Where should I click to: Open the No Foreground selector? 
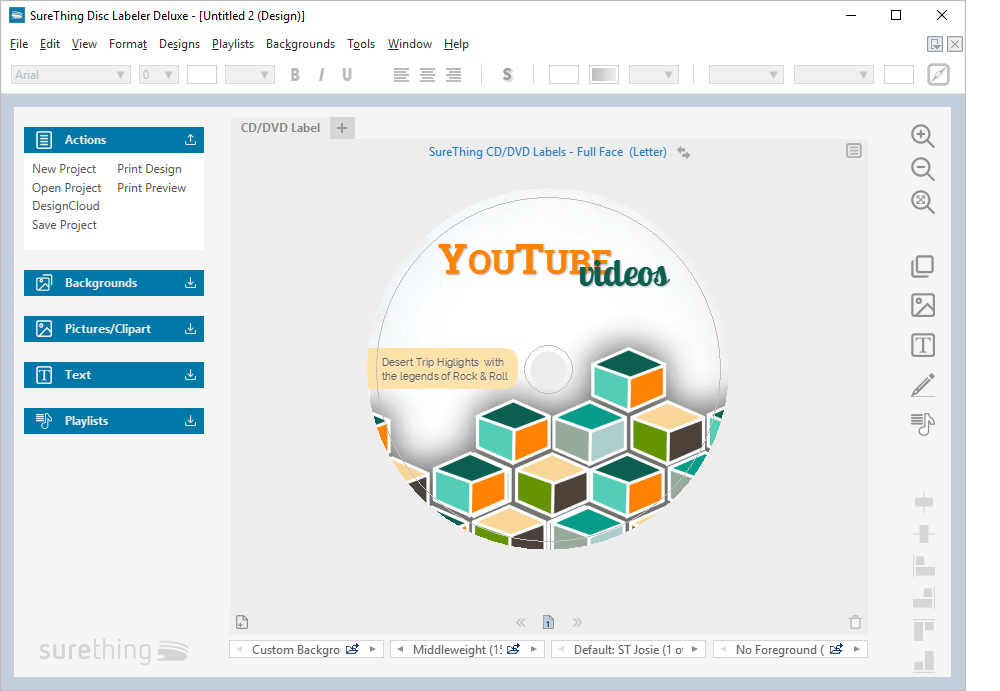[790, 648]
